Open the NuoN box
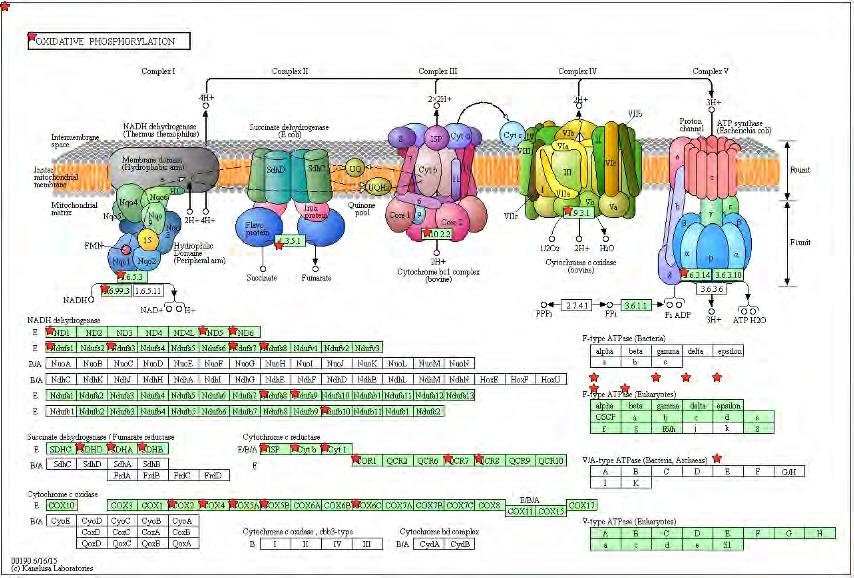Viewport: 854px width, 578px height. [459, 363]
